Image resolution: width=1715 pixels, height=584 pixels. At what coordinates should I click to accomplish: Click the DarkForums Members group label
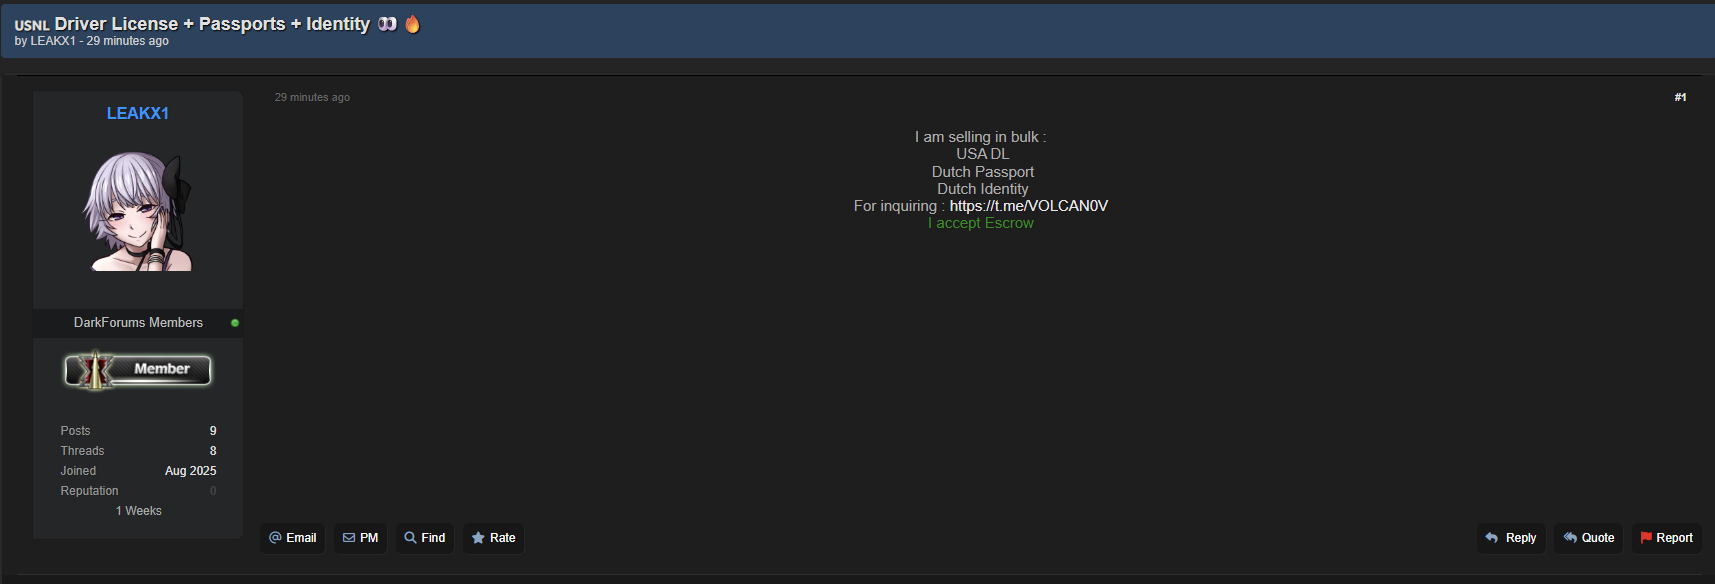click(138, 323)
